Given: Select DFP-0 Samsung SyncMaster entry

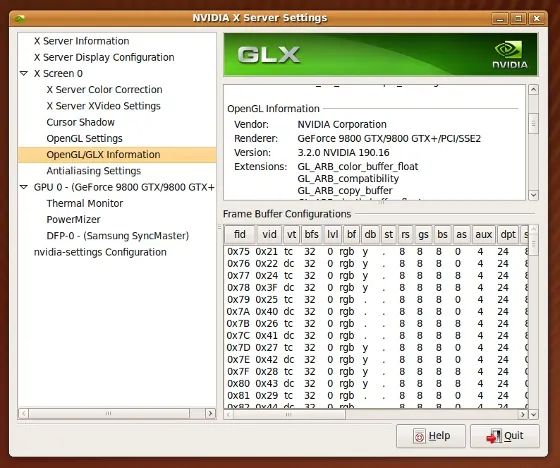Looking at the screenshot, I should click(118, 236).
